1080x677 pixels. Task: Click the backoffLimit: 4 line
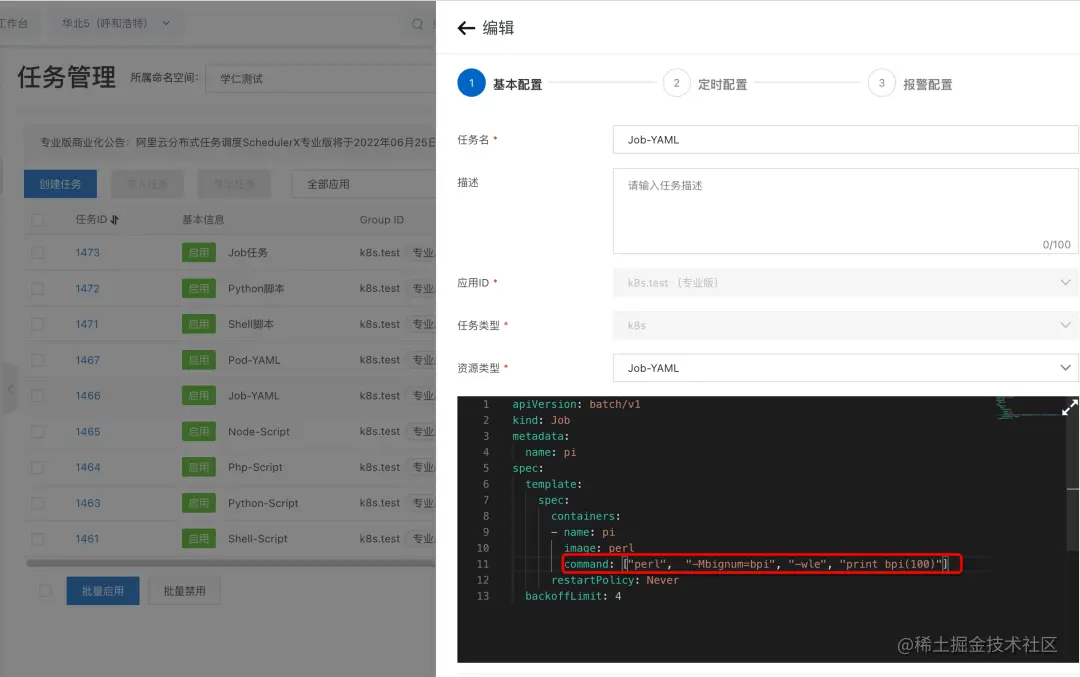tap(573, 596)
